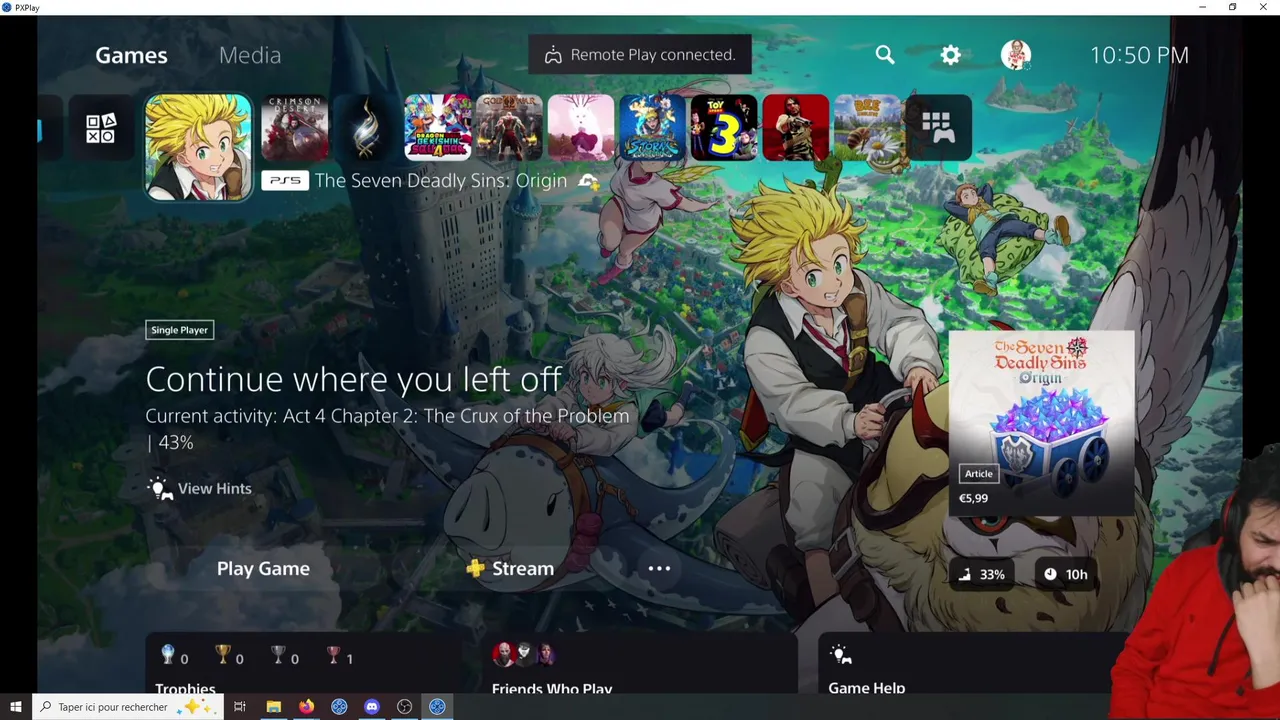Open File Explorer from taskbar
The image size is (1280, 720).
coord(273,707)
